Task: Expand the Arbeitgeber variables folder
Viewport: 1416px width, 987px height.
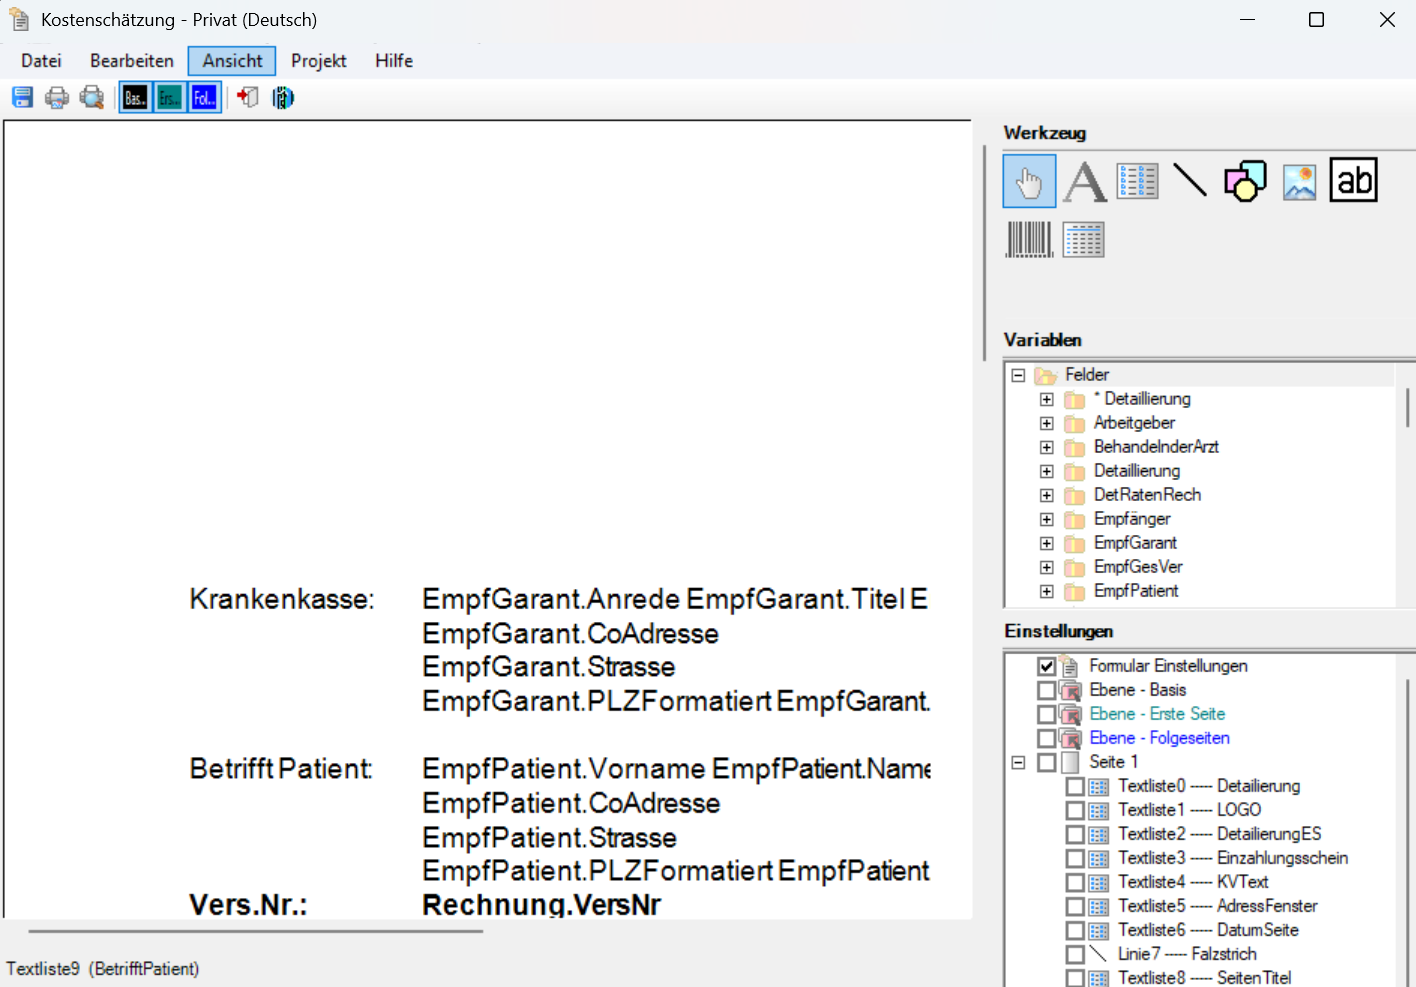Action: [1046, 423]
